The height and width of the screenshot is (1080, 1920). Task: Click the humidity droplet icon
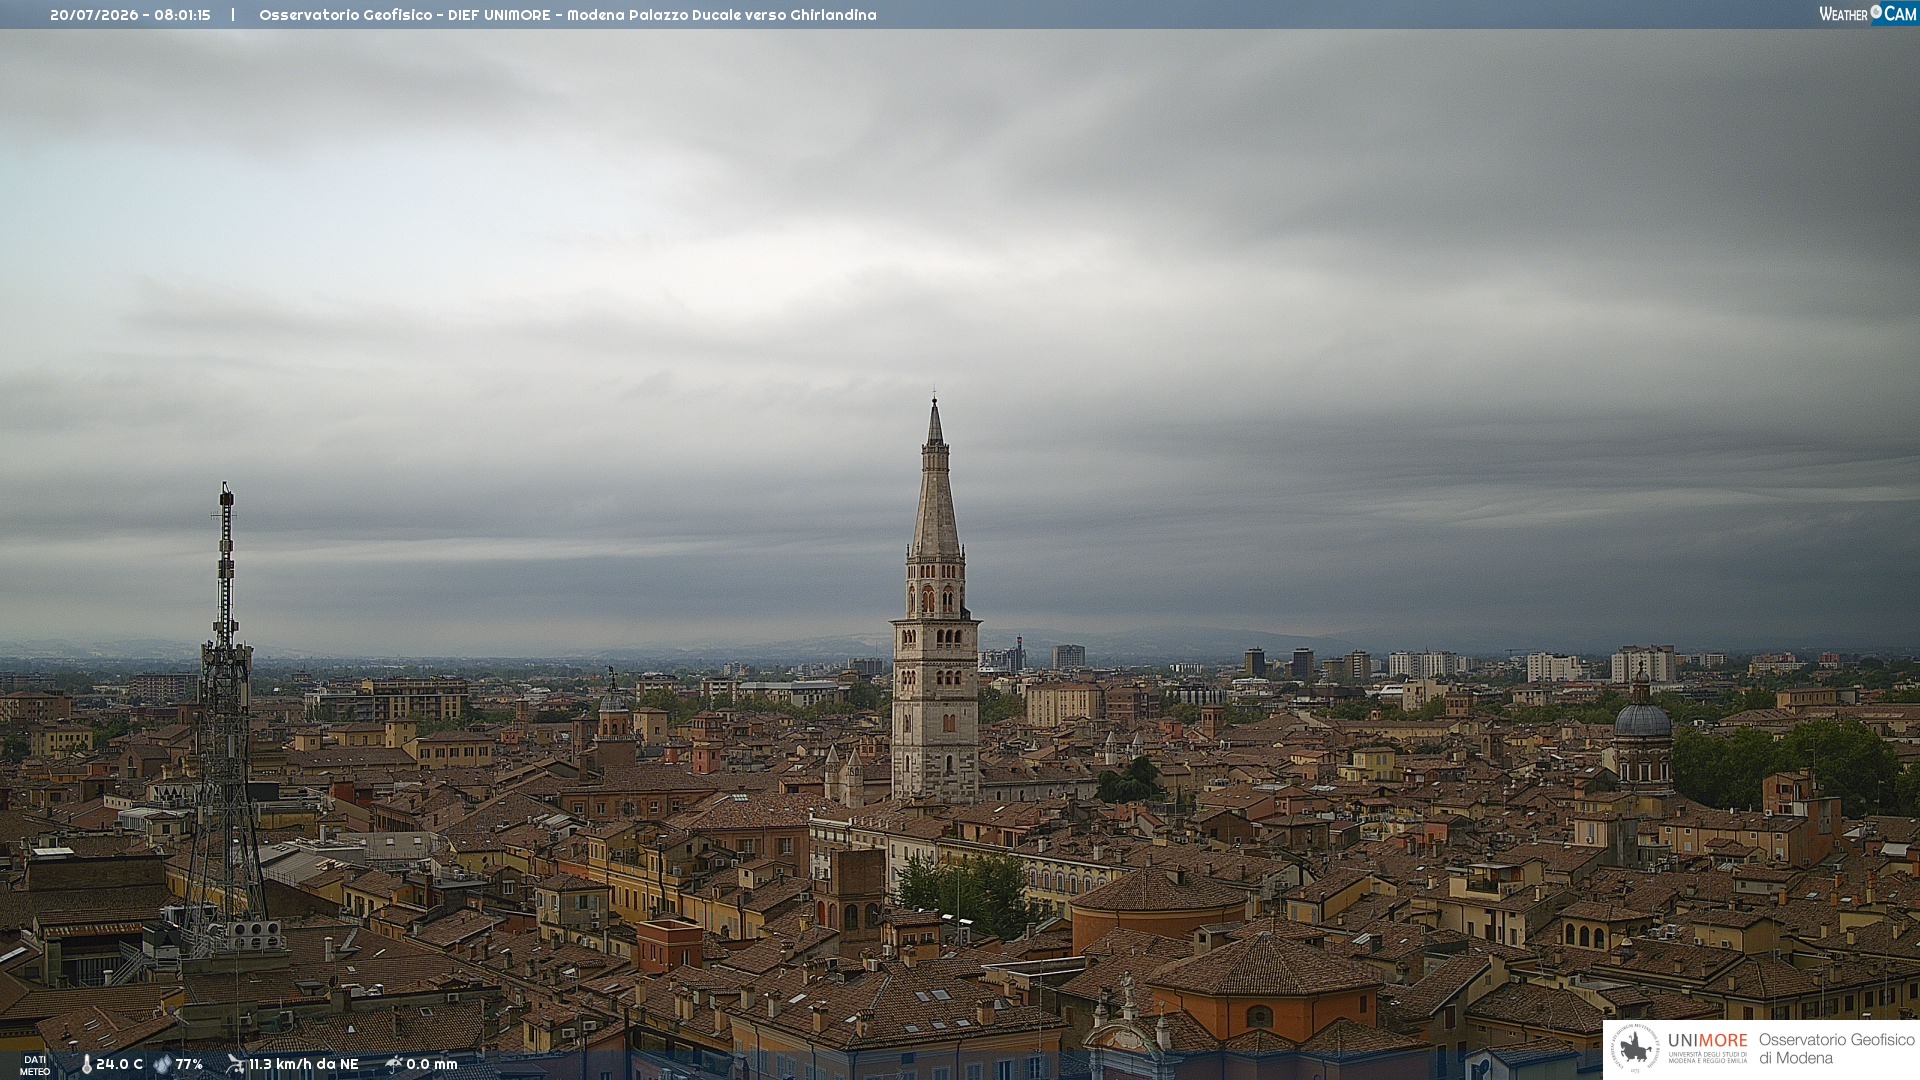pyautogui.click(x=162, y=1064)
